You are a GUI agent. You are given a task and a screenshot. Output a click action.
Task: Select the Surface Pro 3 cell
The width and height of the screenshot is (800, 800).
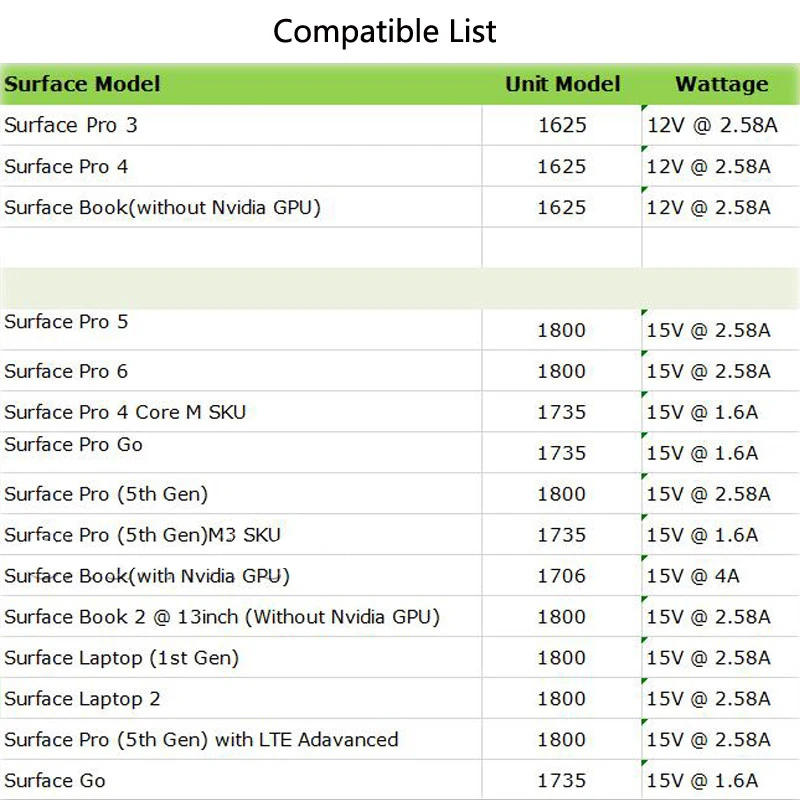pos(71,125)
